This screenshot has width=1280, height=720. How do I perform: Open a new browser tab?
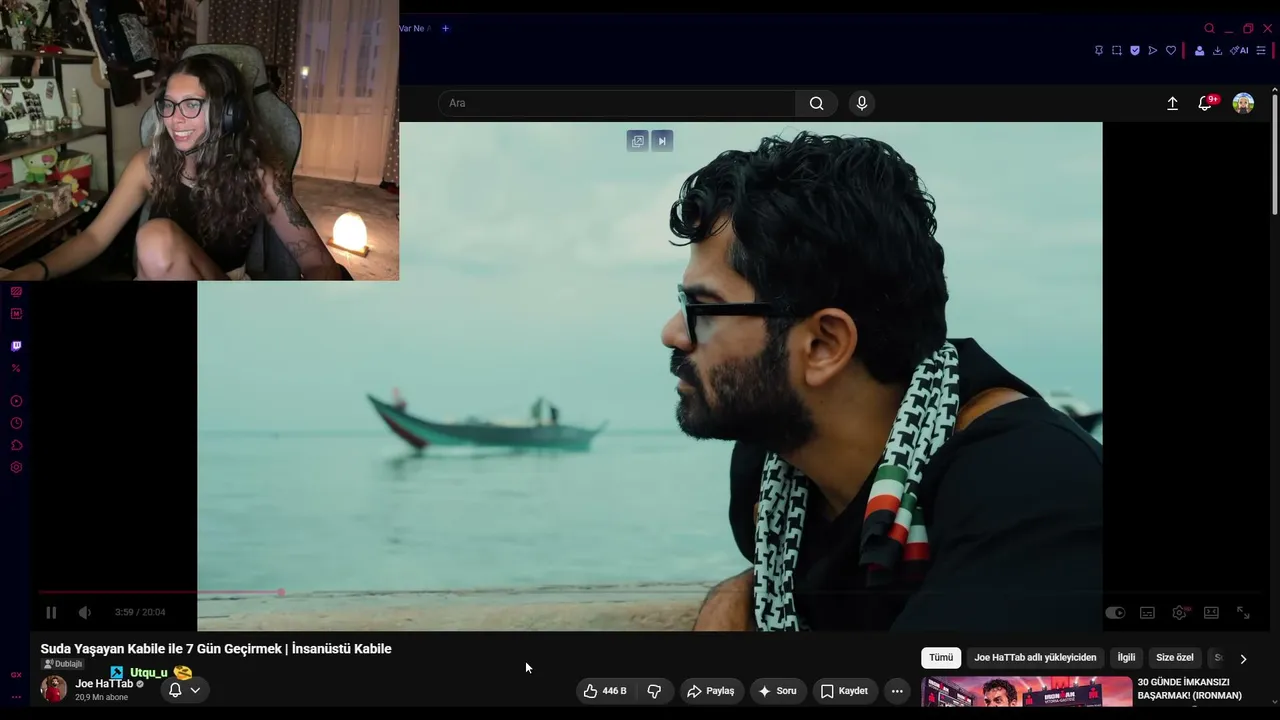tap(445, 28)
